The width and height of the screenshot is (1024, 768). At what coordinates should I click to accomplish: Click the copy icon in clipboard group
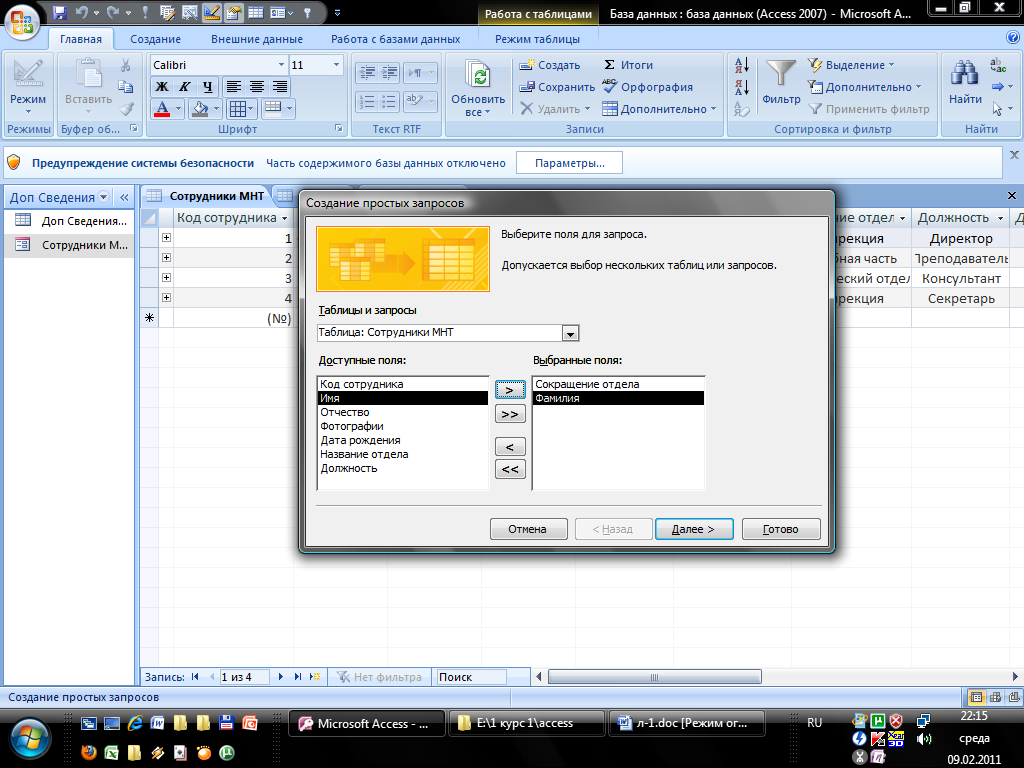click(125, 87)
